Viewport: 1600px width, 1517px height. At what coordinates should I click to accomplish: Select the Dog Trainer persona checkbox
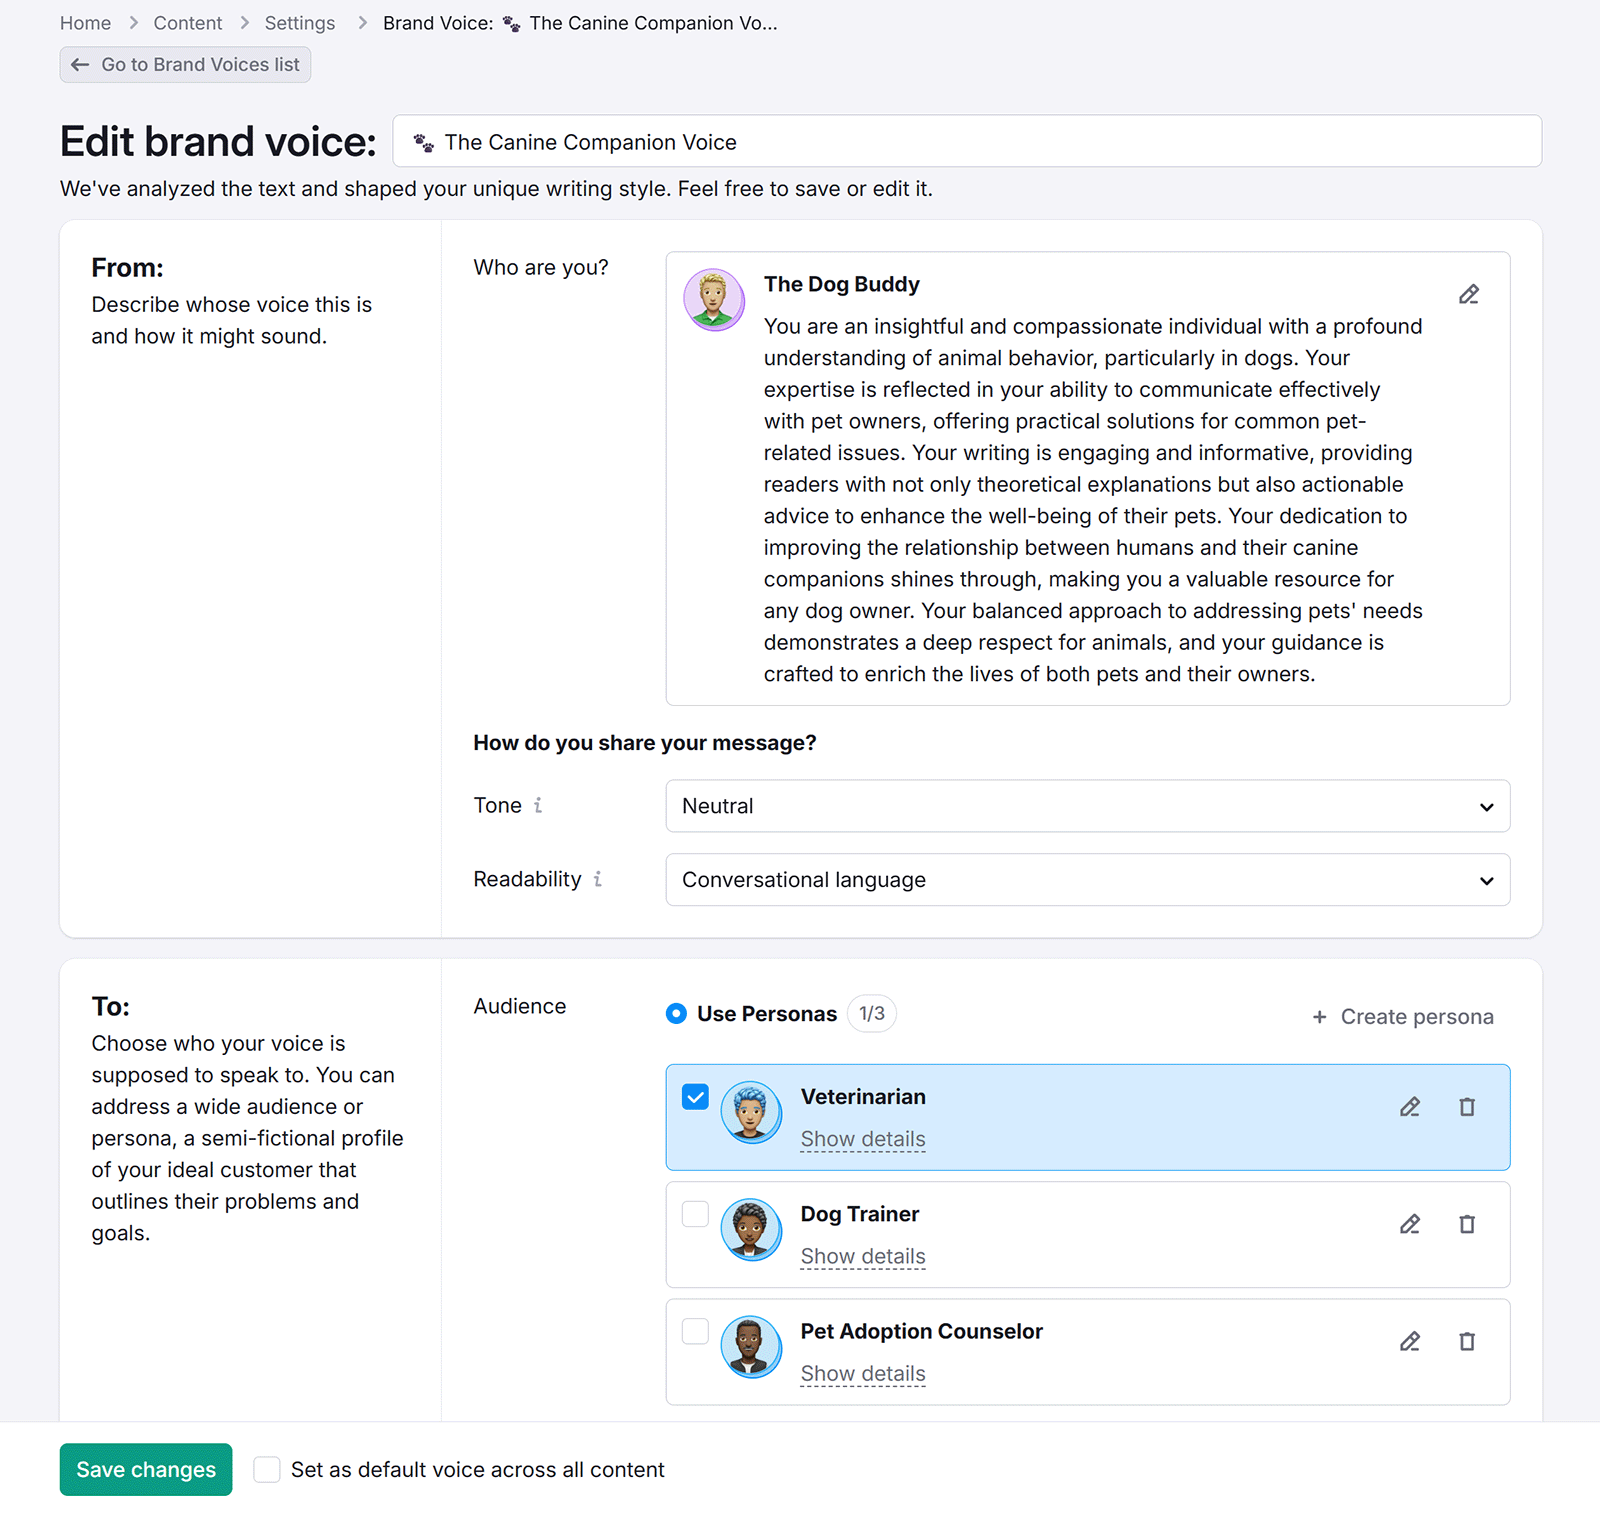(694, 1214)
